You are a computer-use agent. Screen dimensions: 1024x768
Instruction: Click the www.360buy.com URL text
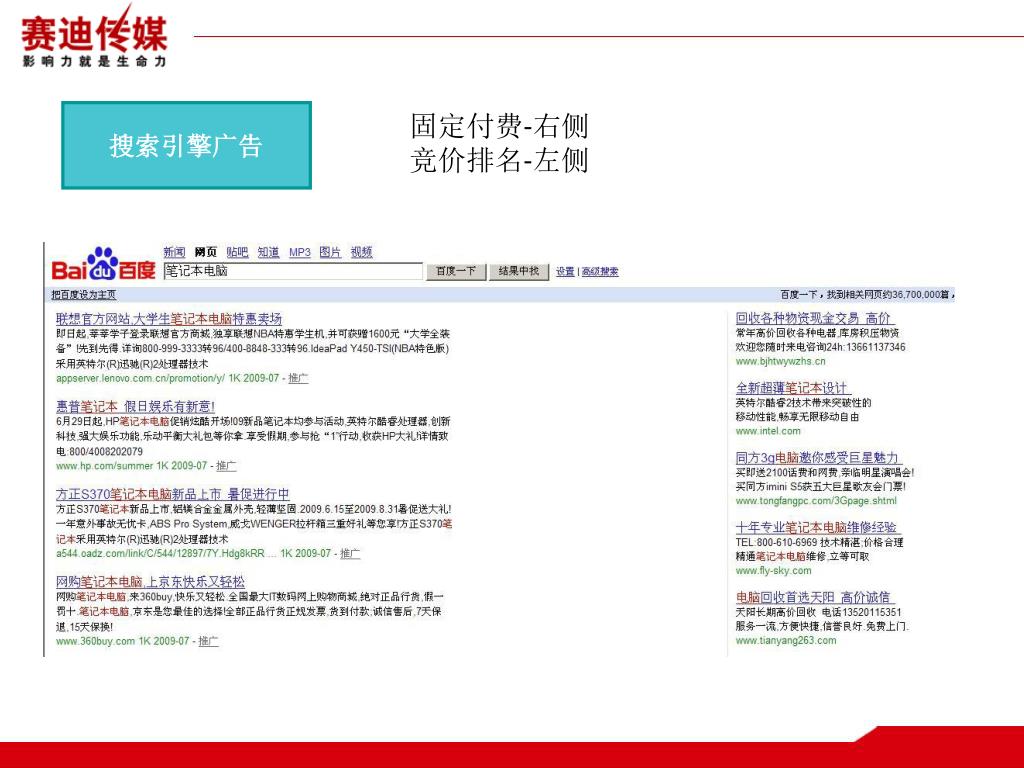click(x=95, y=641)
